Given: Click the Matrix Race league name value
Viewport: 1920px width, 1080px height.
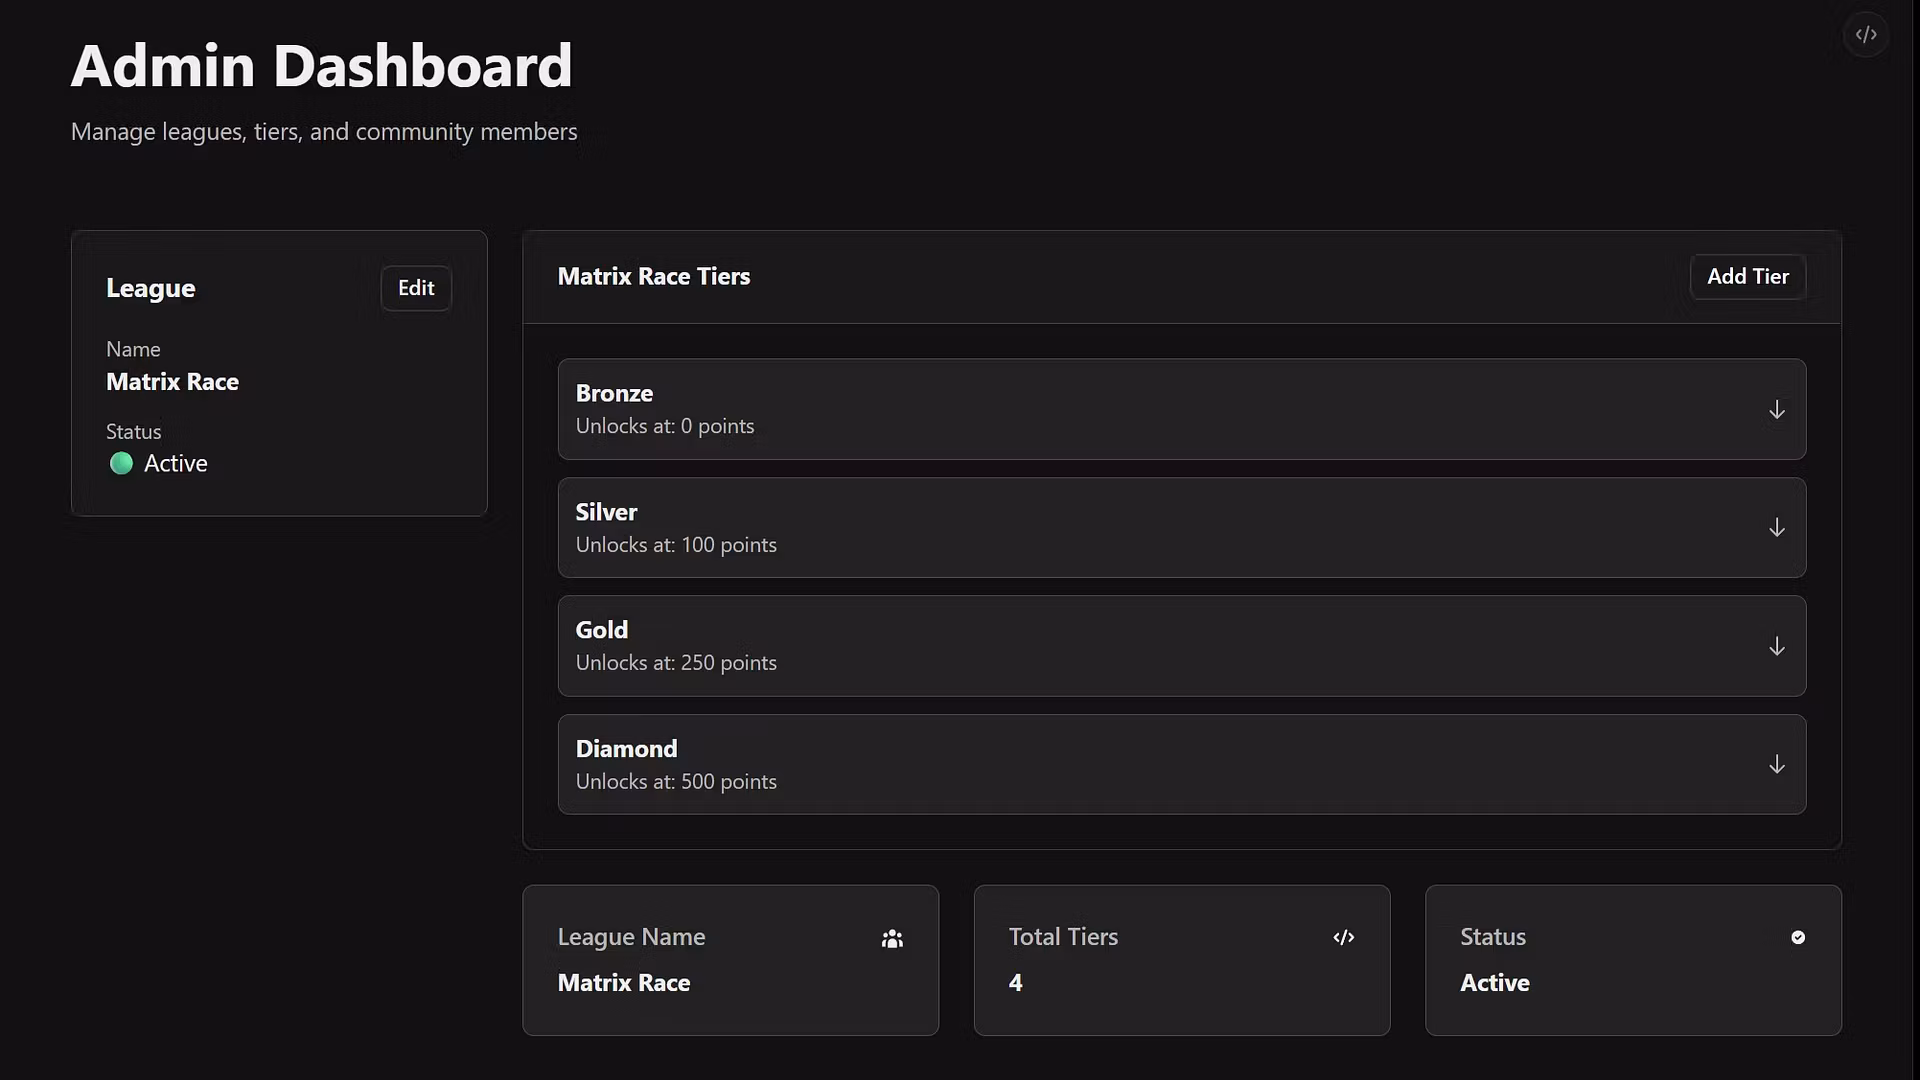Looking at the screenshot, I should click(172, 382).
